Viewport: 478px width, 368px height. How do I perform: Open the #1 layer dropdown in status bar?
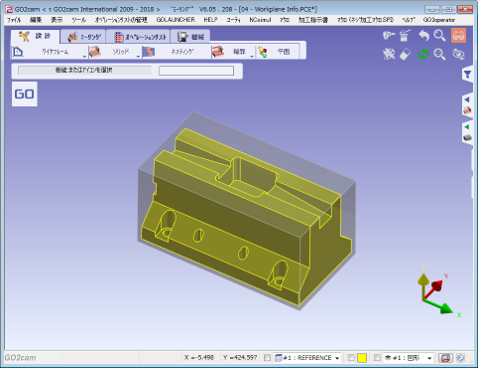[408, 358]
